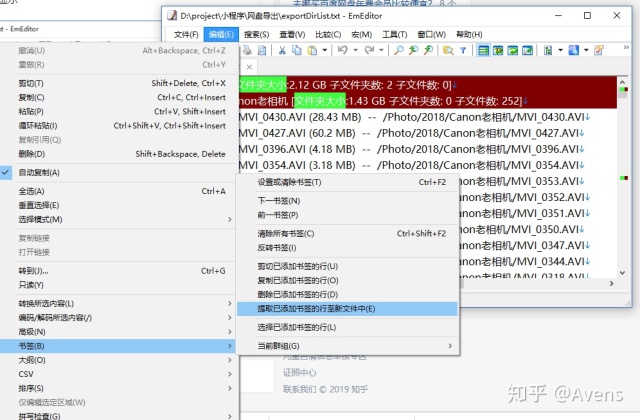Click the vertical scrollbar up arrow
The width and height of the screenshot is (640, 420).
[x=622, y=81]
